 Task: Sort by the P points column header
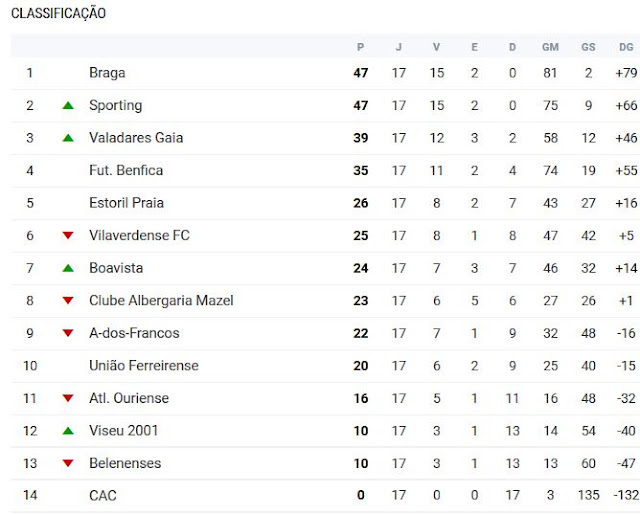click(361, 47)
